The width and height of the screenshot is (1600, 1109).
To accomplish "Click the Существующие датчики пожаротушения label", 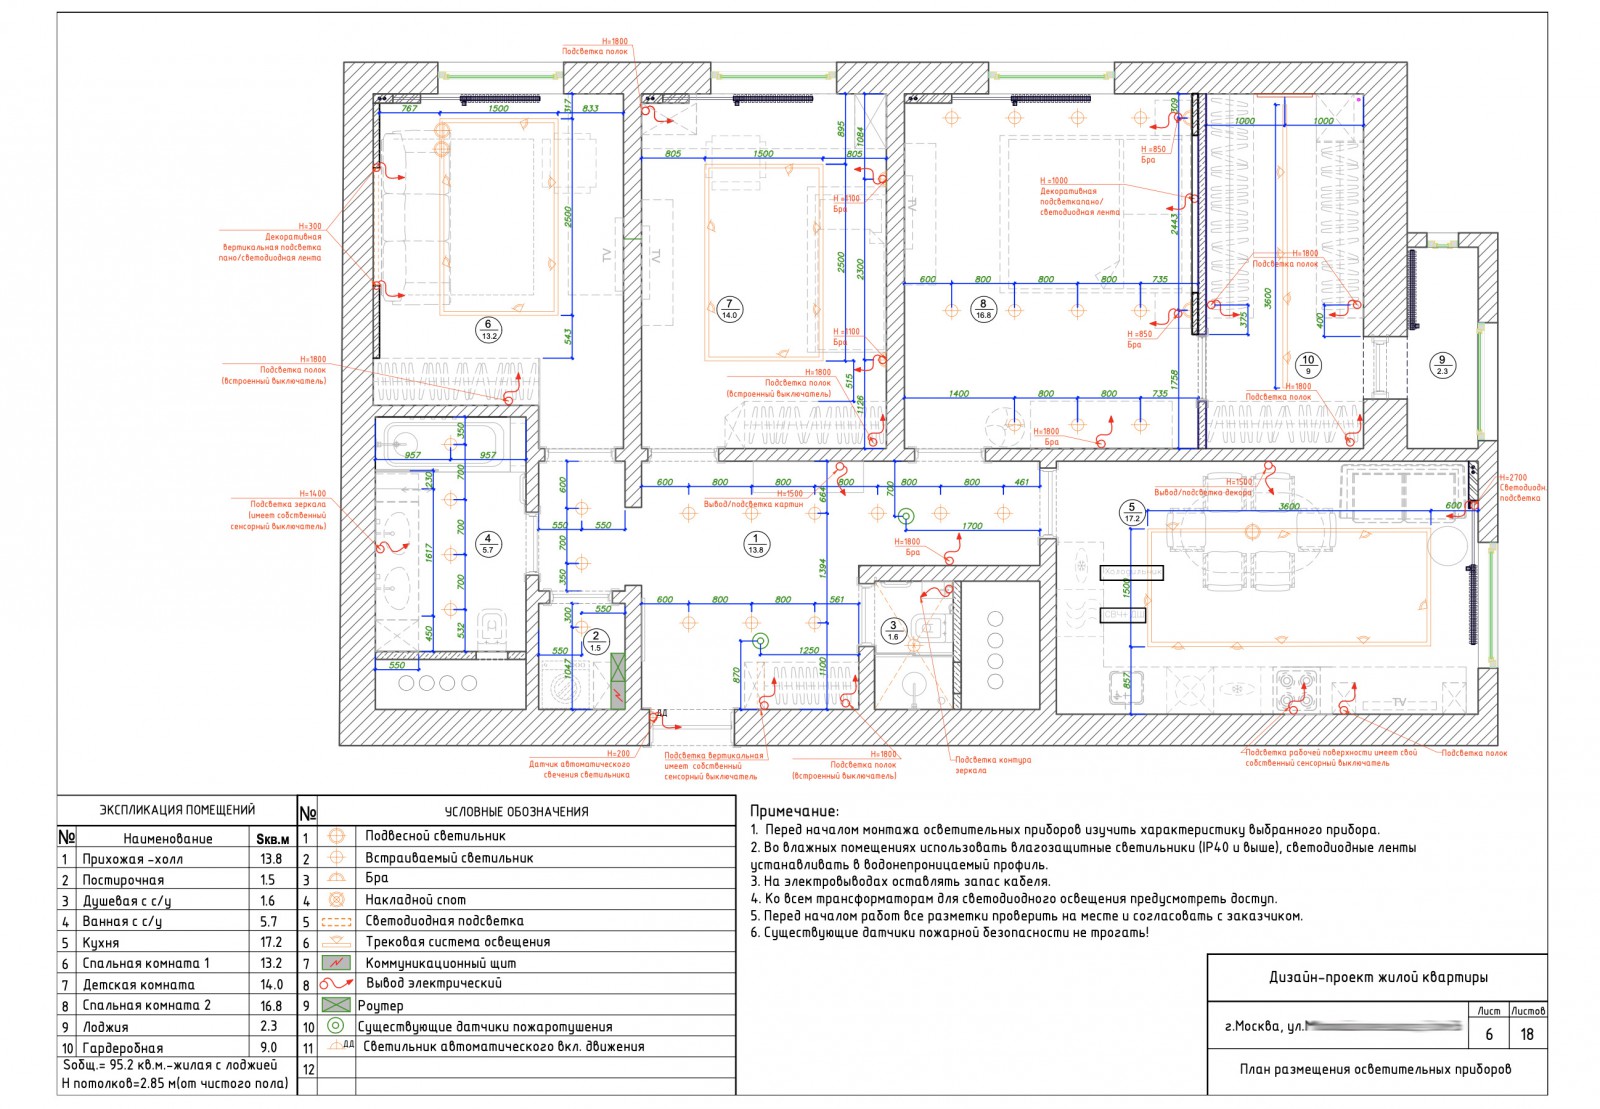I will click(x=485, y=1027).
